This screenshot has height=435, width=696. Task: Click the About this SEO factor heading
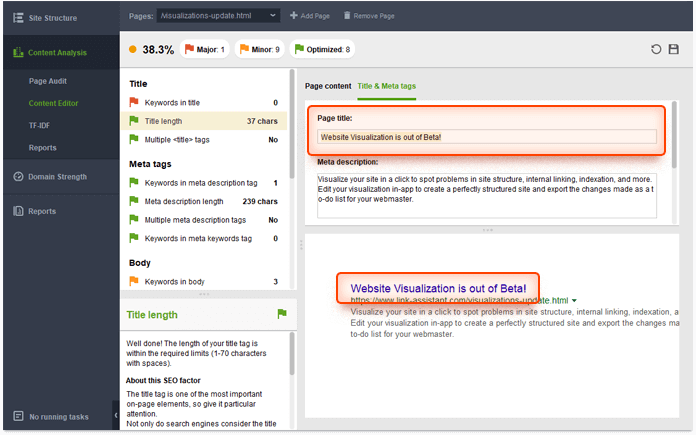163,380
